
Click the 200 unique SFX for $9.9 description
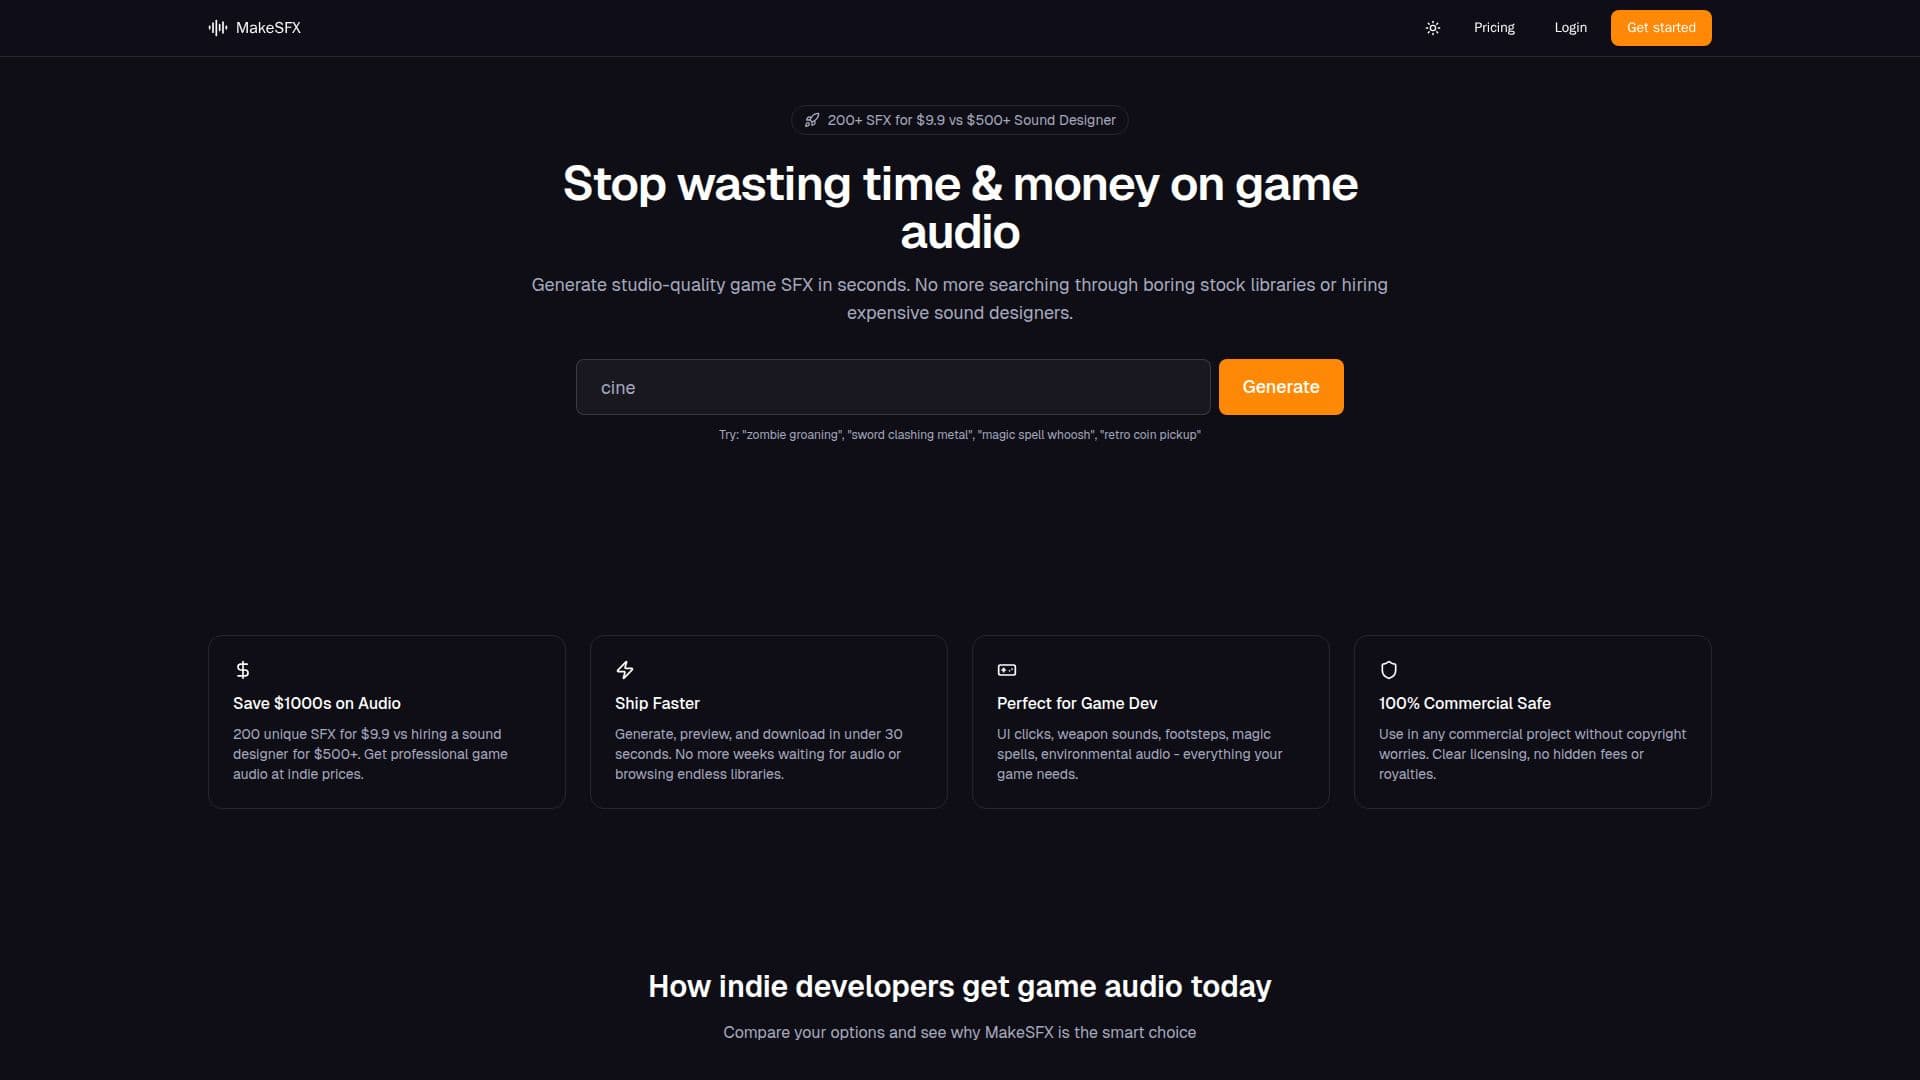tap(370, 754)
